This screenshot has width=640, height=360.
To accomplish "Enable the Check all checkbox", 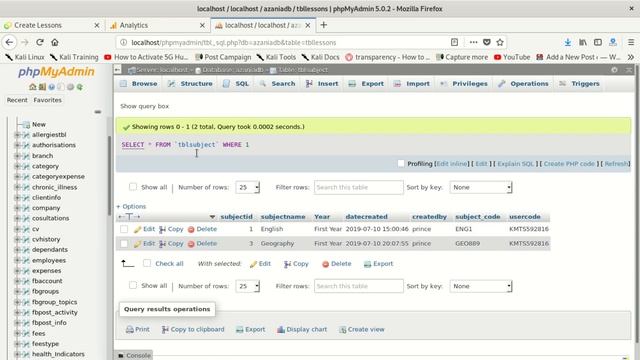I will (x=147, y=263).
